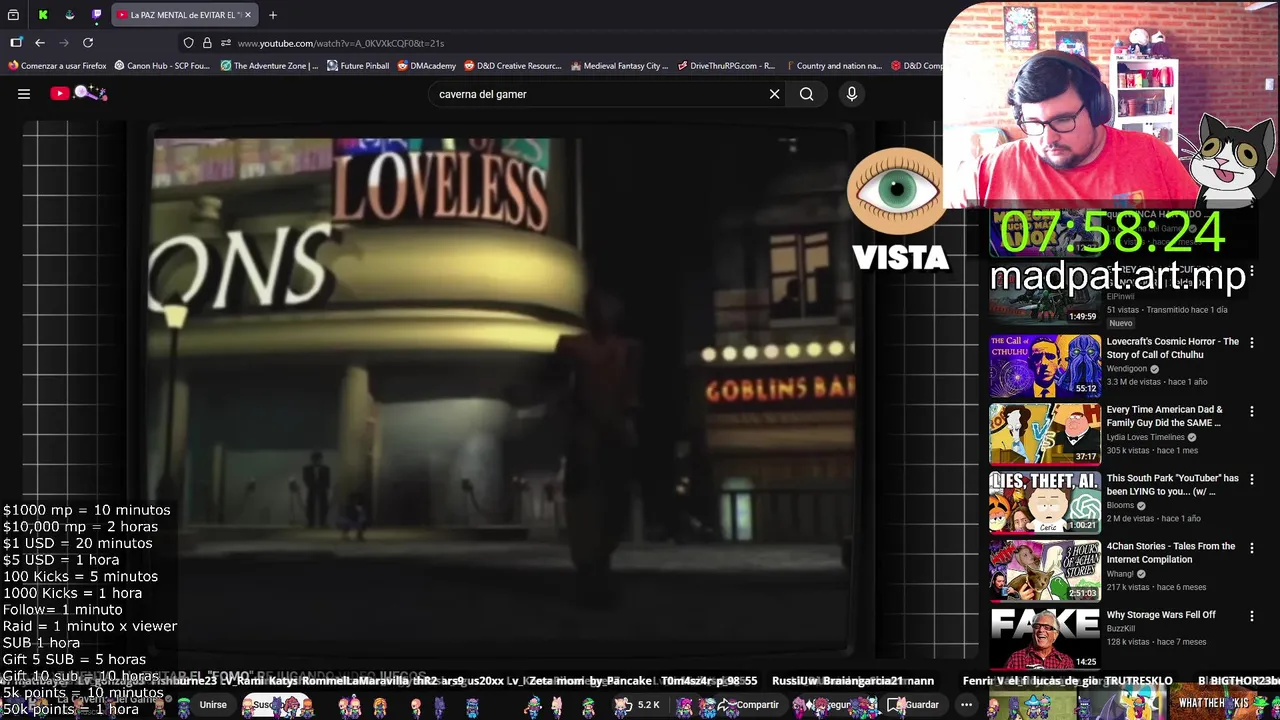
Task: Click the Unirse join button
Action: tap(213, 705)
